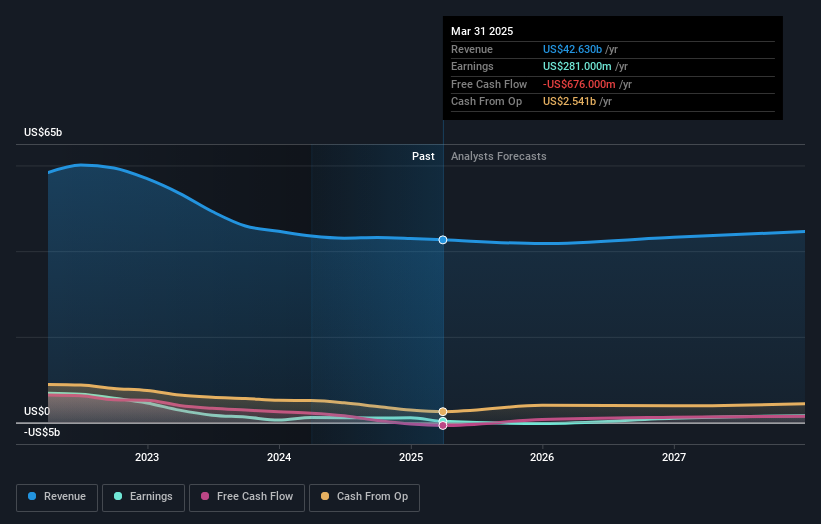Toggle the Earnings legend series
This screenshot has height=524, width=821.
pos(143,497)
